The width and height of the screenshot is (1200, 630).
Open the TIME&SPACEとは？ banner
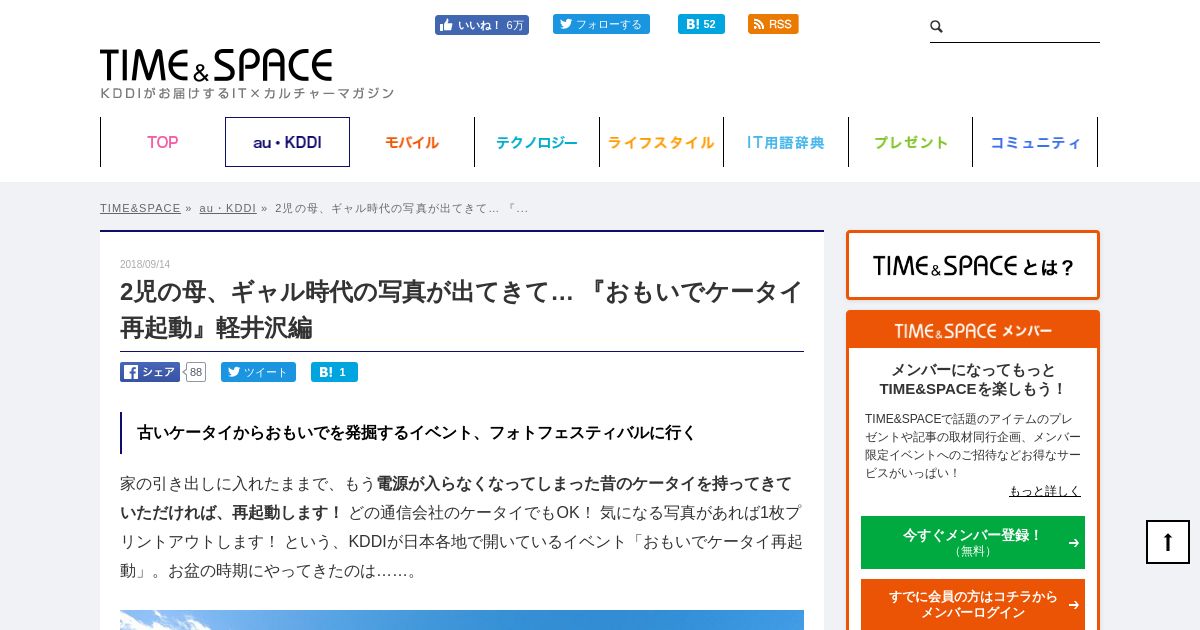coord(973,265)
